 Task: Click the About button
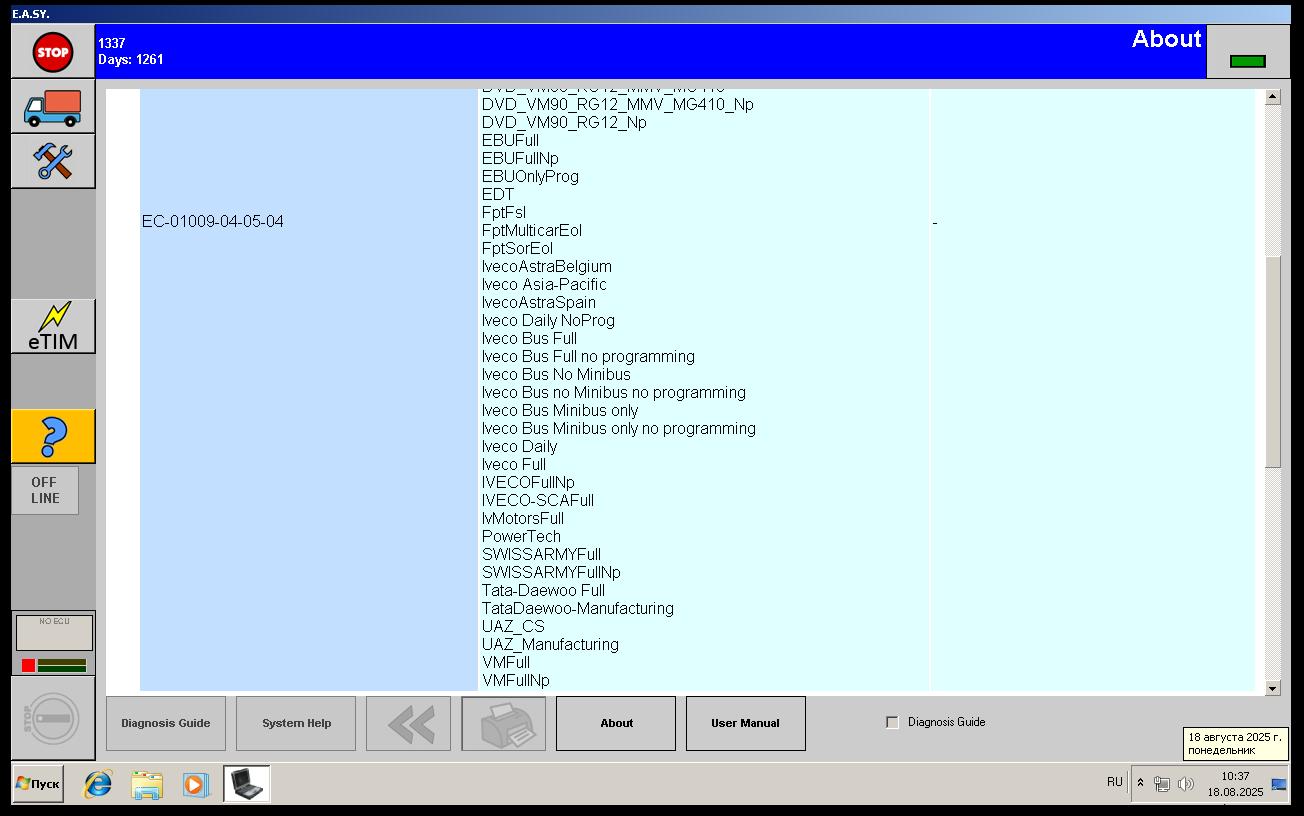(616, 723)
